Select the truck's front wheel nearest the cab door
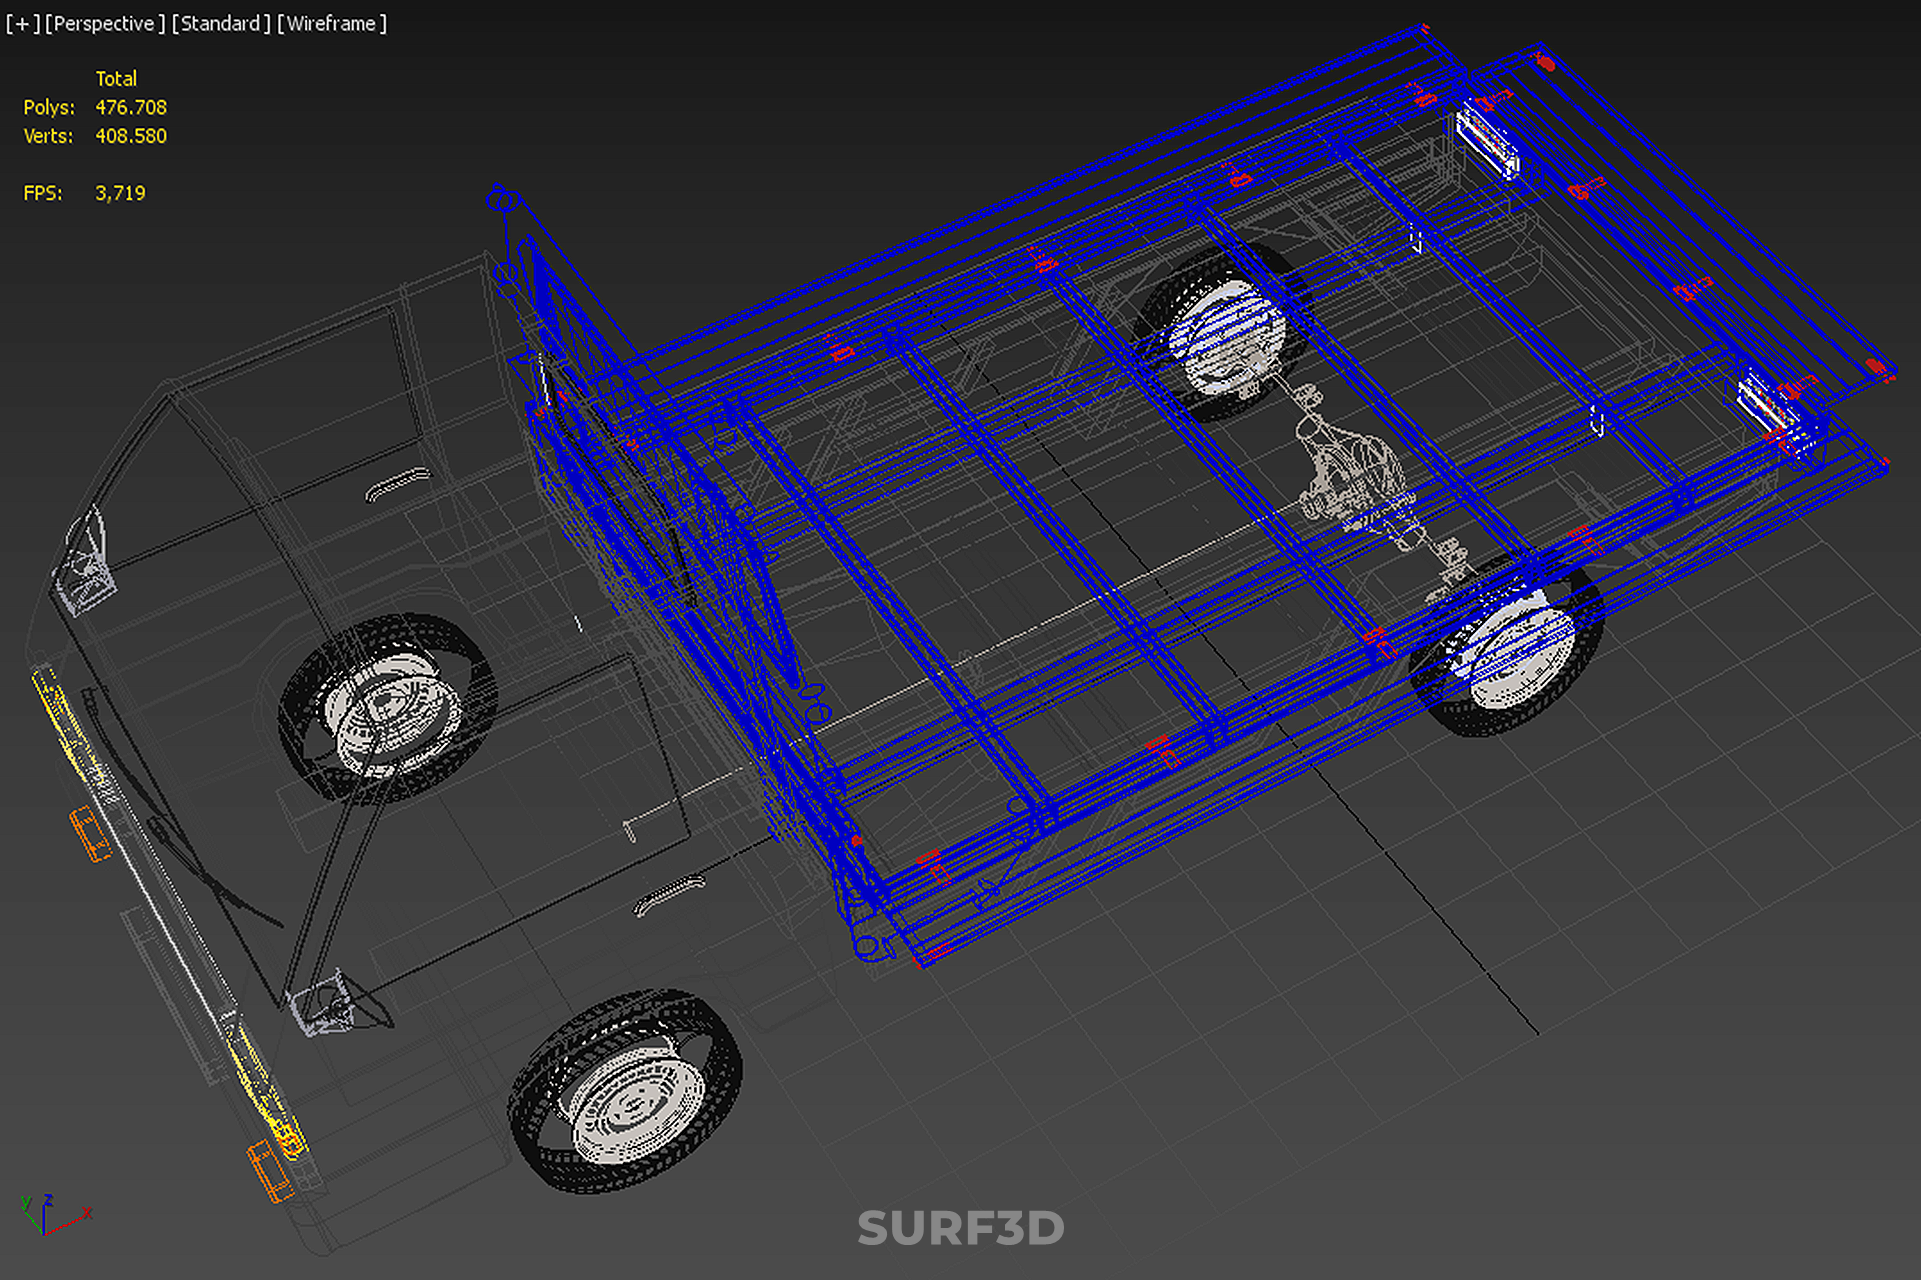Image resolution: width=1921 pixels, height=1280 pixels. tap(388, 708)
